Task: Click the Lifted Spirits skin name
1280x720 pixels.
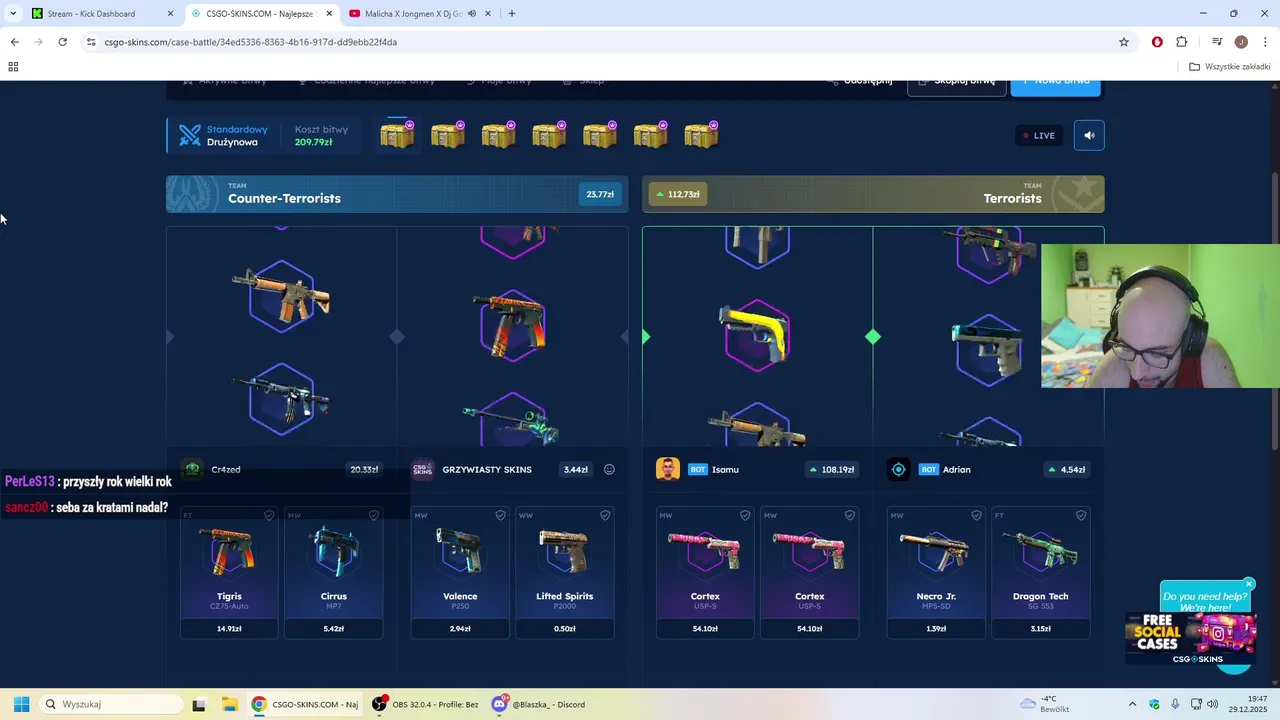Action: click(564, 596)
